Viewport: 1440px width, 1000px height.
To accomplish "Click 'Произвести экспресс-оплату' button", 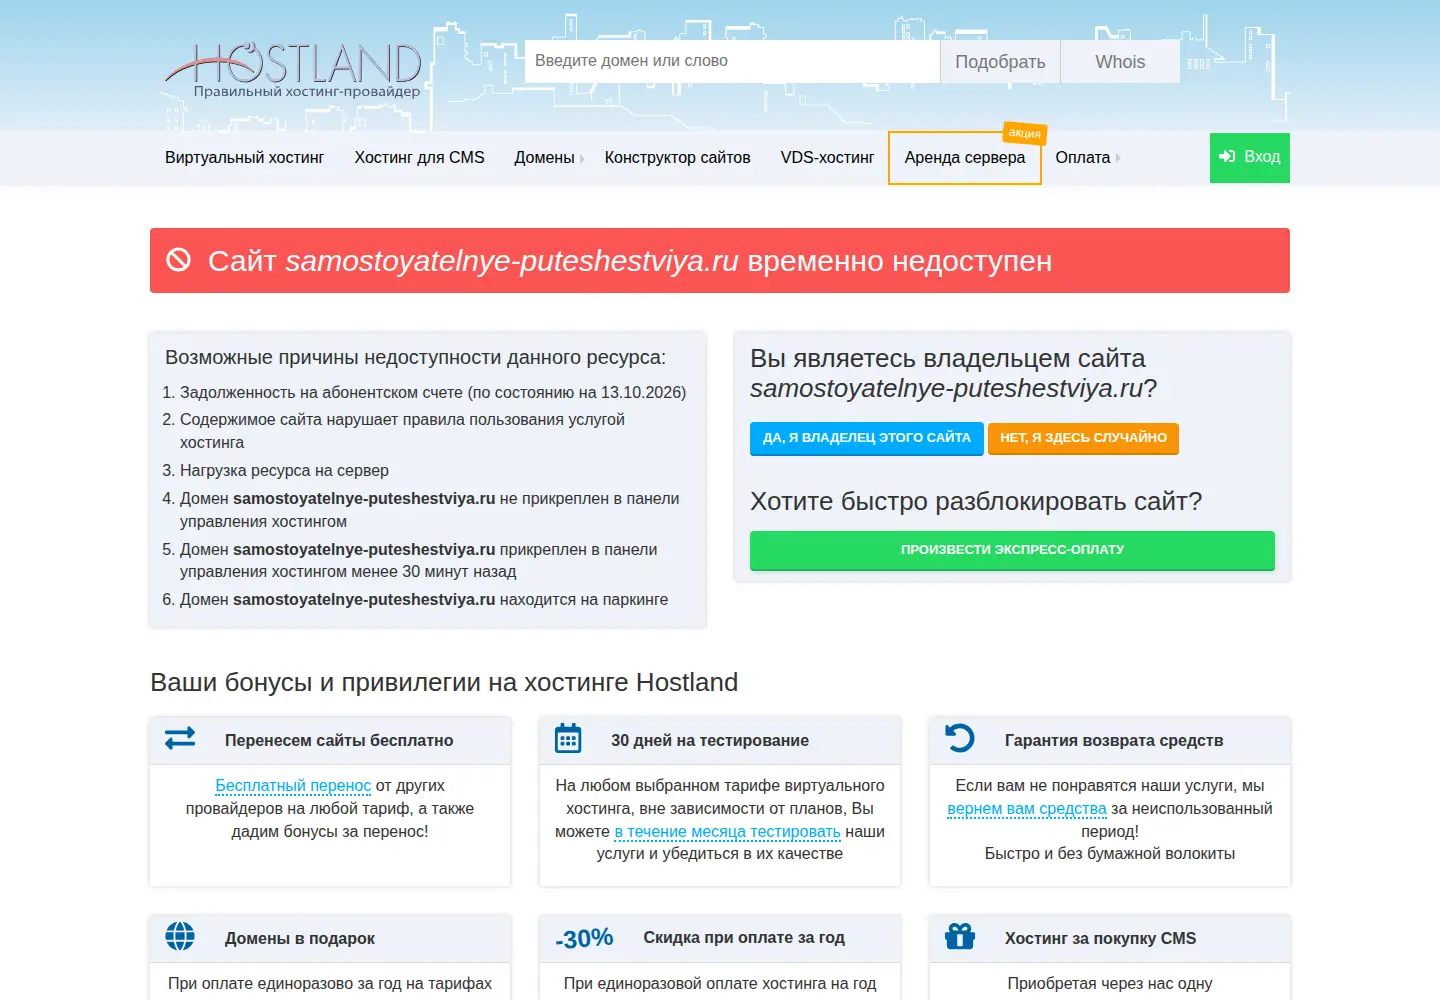I will click(1012, 550).
